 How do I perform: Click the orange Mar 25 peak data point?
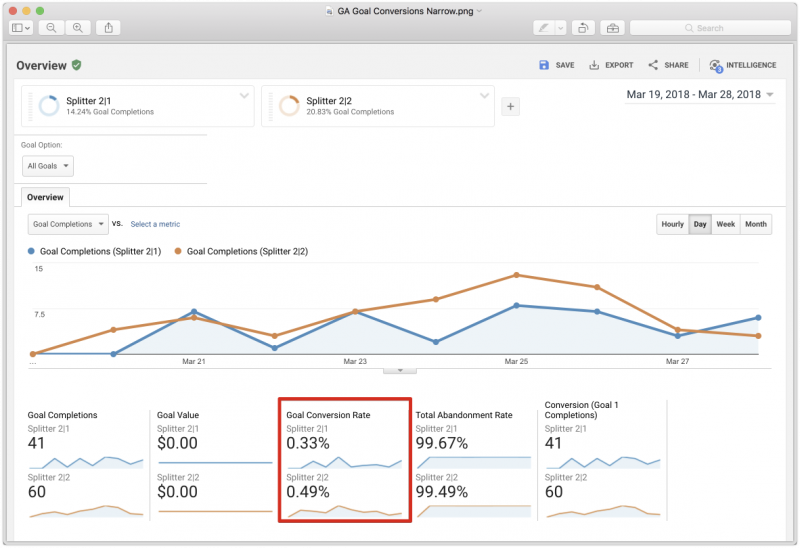[x=516, y=275]
